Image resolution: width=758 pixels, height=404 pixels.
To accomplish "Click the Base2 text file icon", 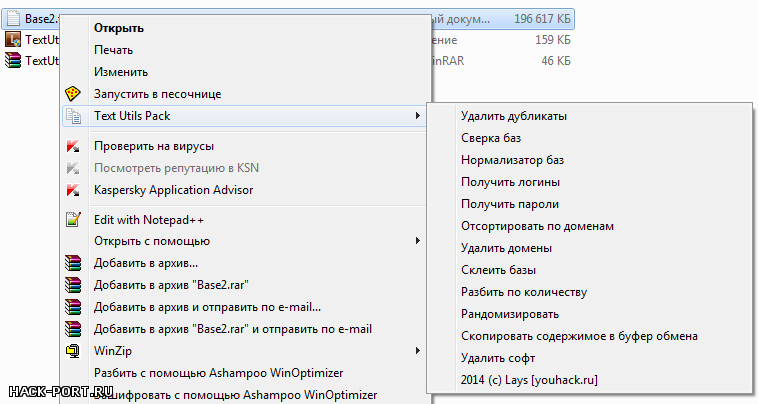I will pos(13,18).
